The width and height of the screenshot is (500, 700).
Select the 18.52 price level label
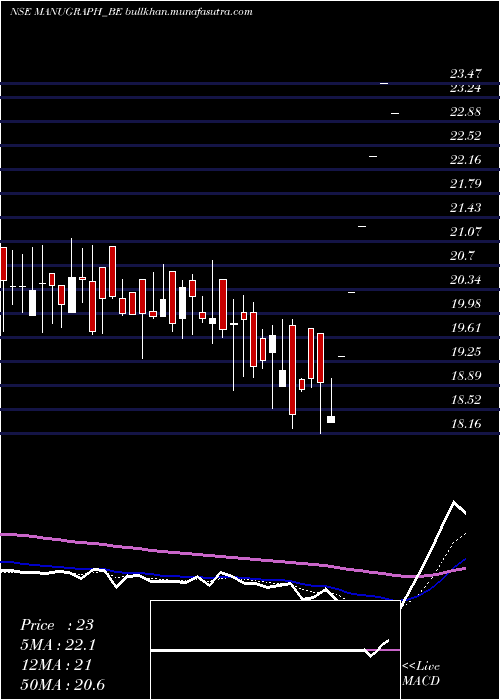465,400
